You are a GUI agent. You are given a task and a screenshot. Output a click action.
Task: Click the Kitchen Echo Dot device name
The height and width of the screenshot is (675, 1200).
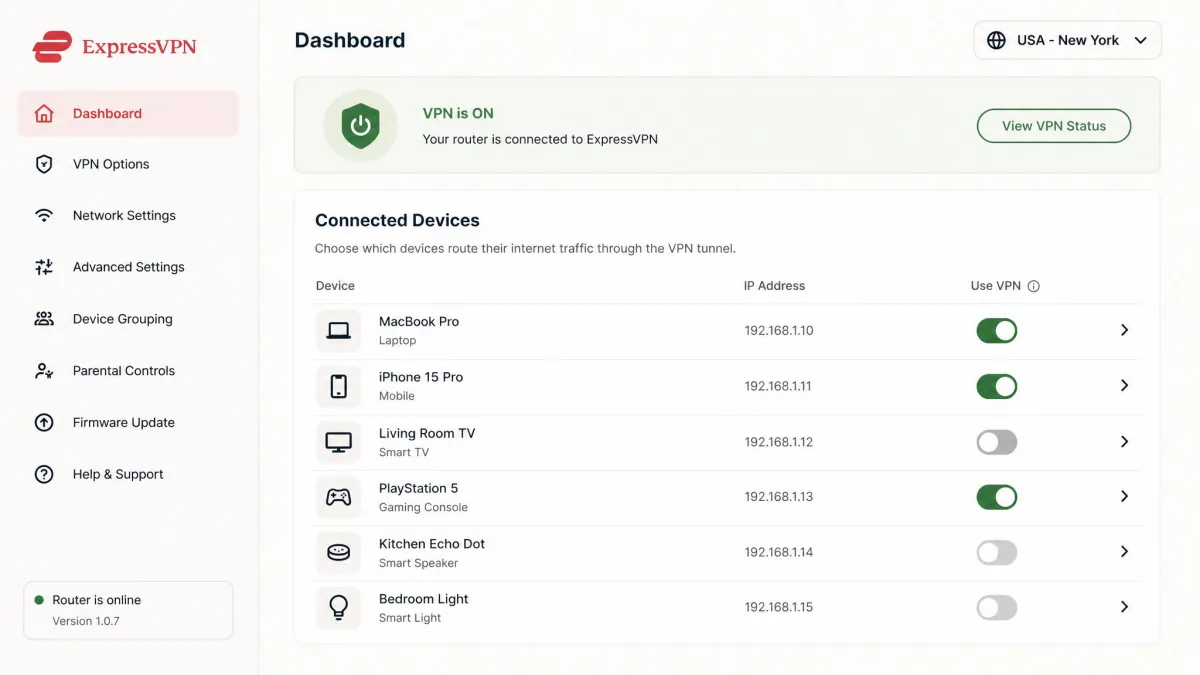[432, 544]
